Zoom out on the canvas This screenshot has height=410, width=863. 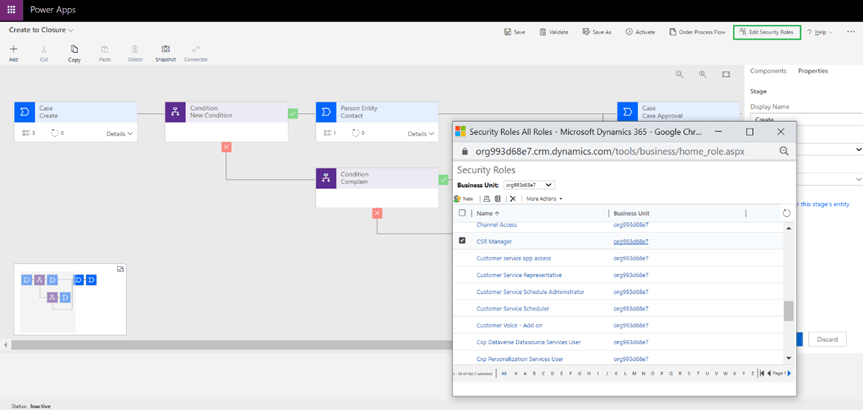pyautogui.click(x=680, y=74)
